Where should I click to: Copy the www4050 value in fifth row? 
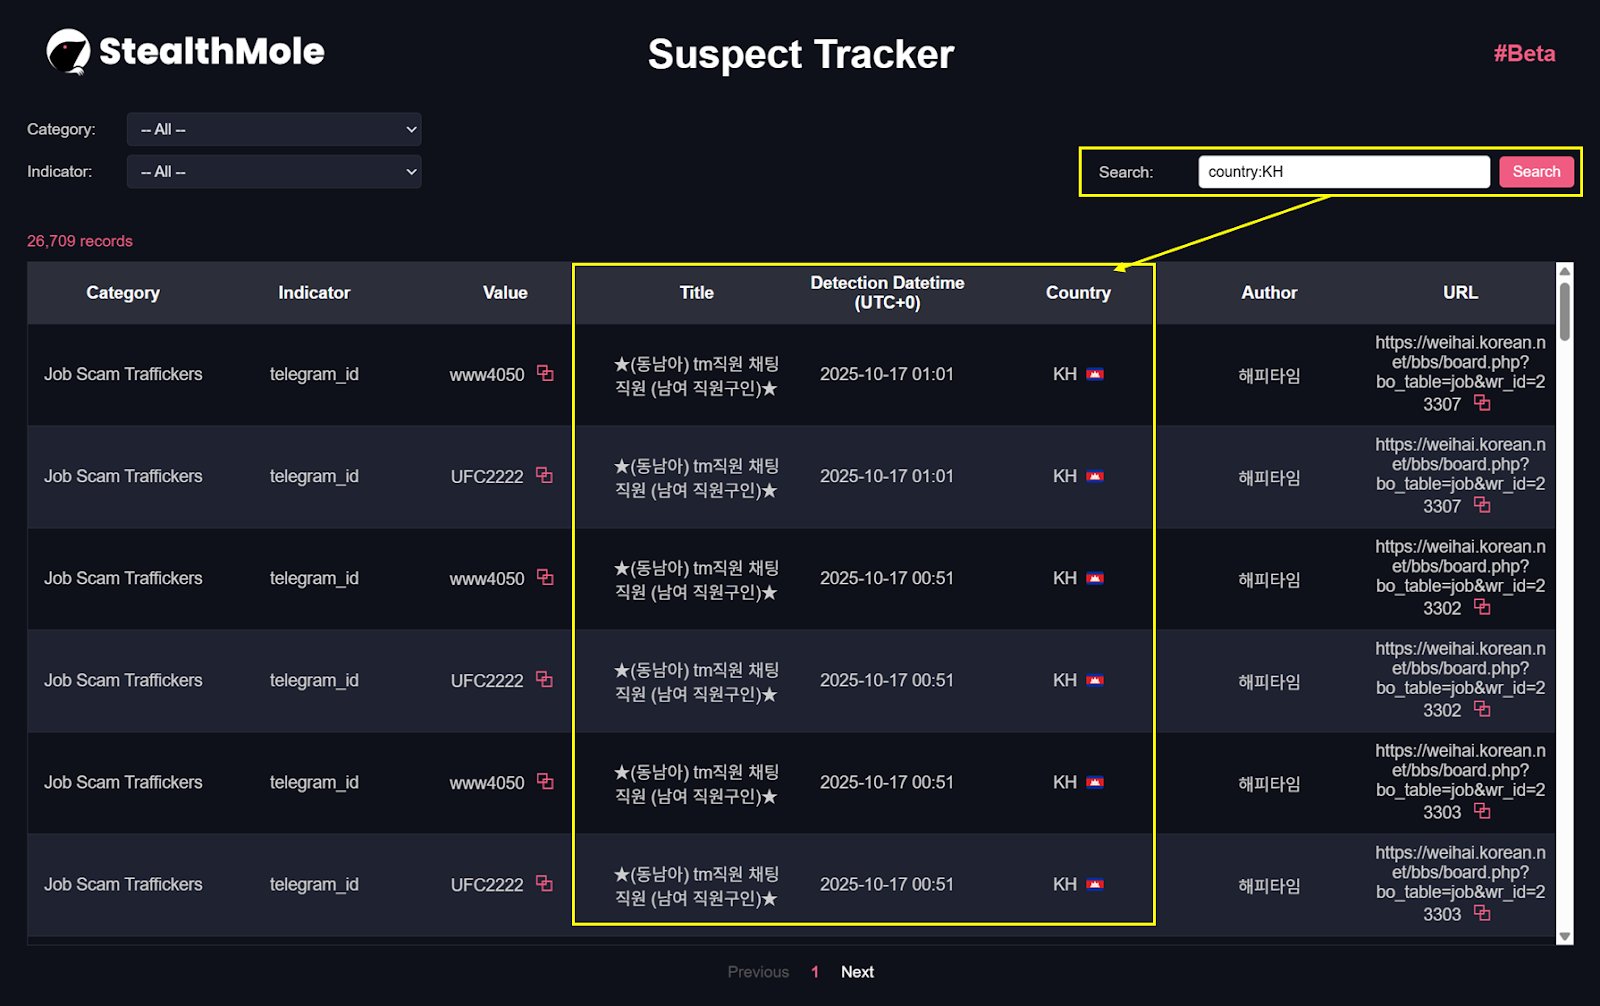pyautogui.click(x=545, y=781)
